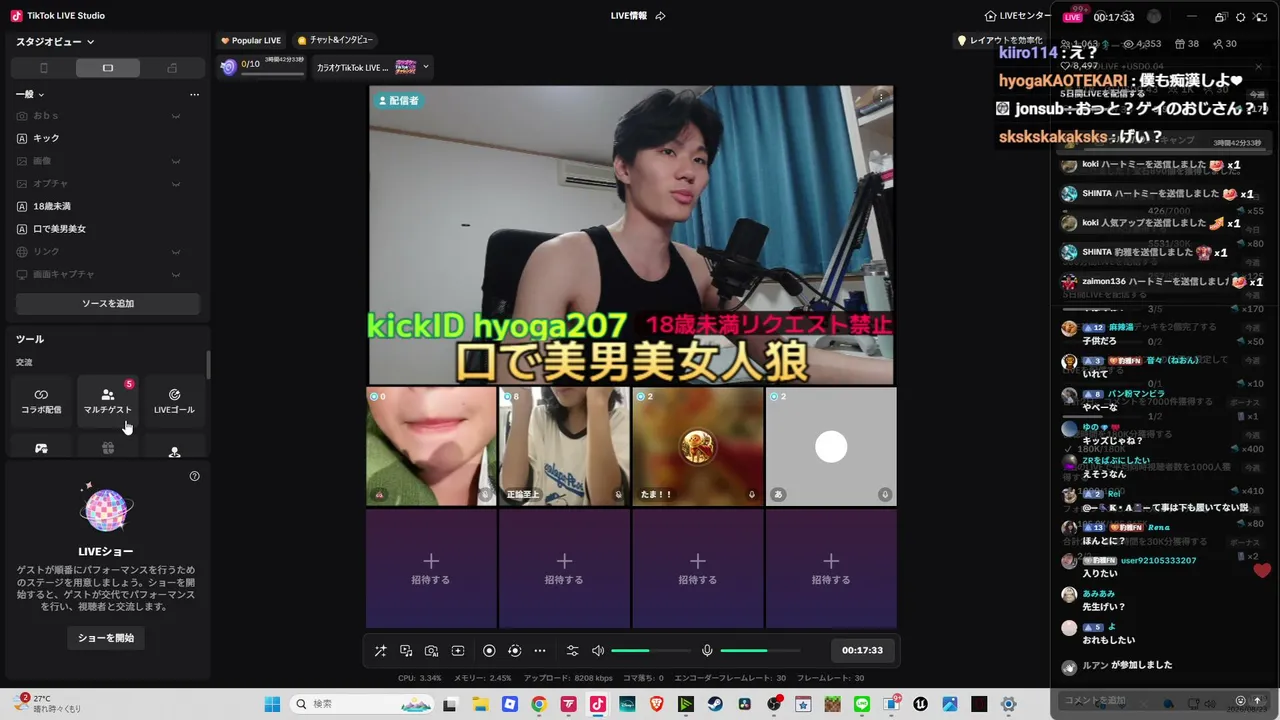Open the scene more-options ellipsis
Viewport: 1280px width, 720px height.
[194, 95]
